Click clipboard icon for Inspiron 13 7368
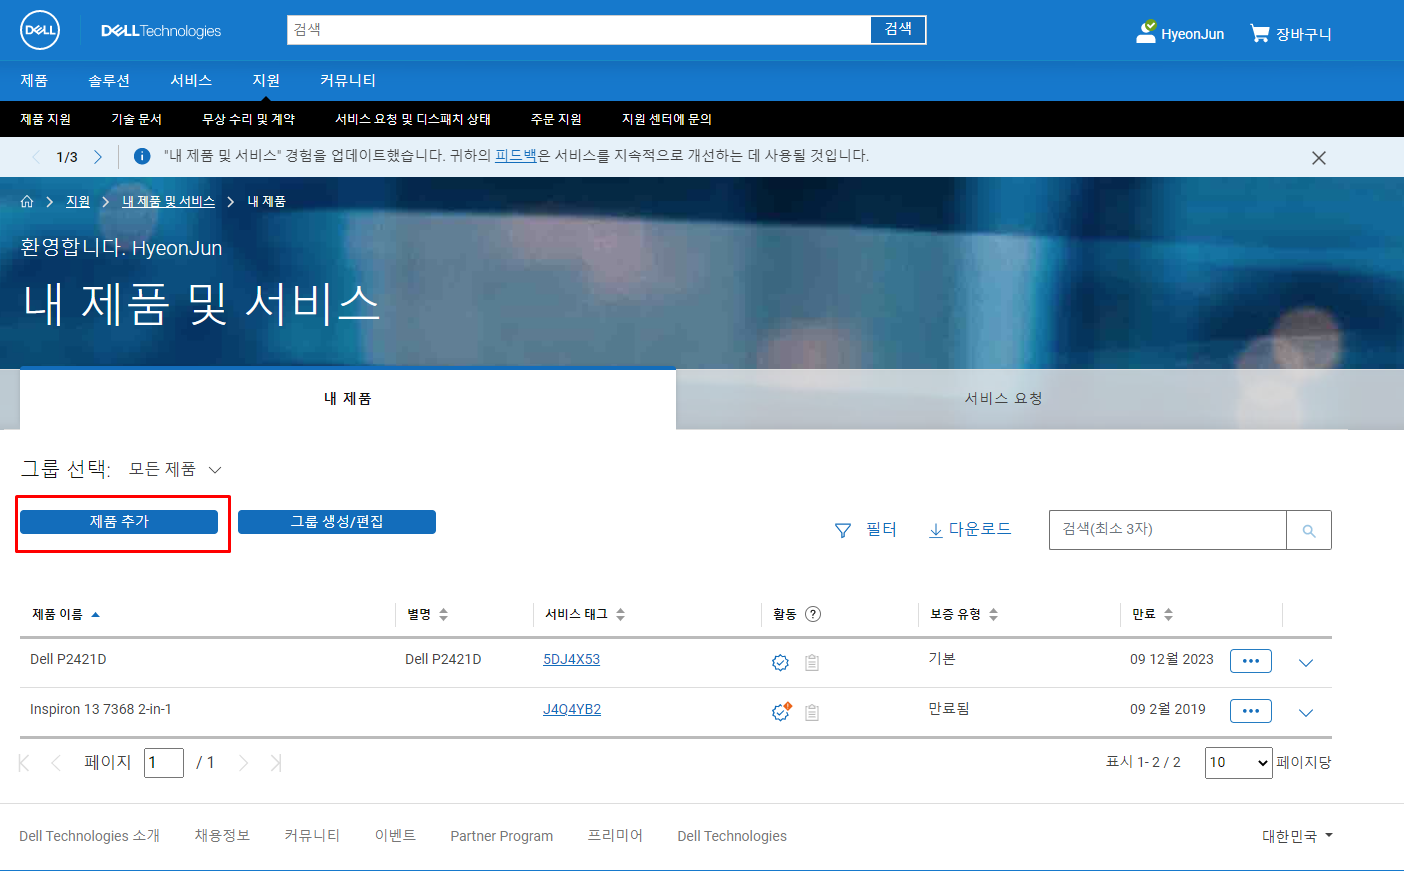 click(812, 712)
